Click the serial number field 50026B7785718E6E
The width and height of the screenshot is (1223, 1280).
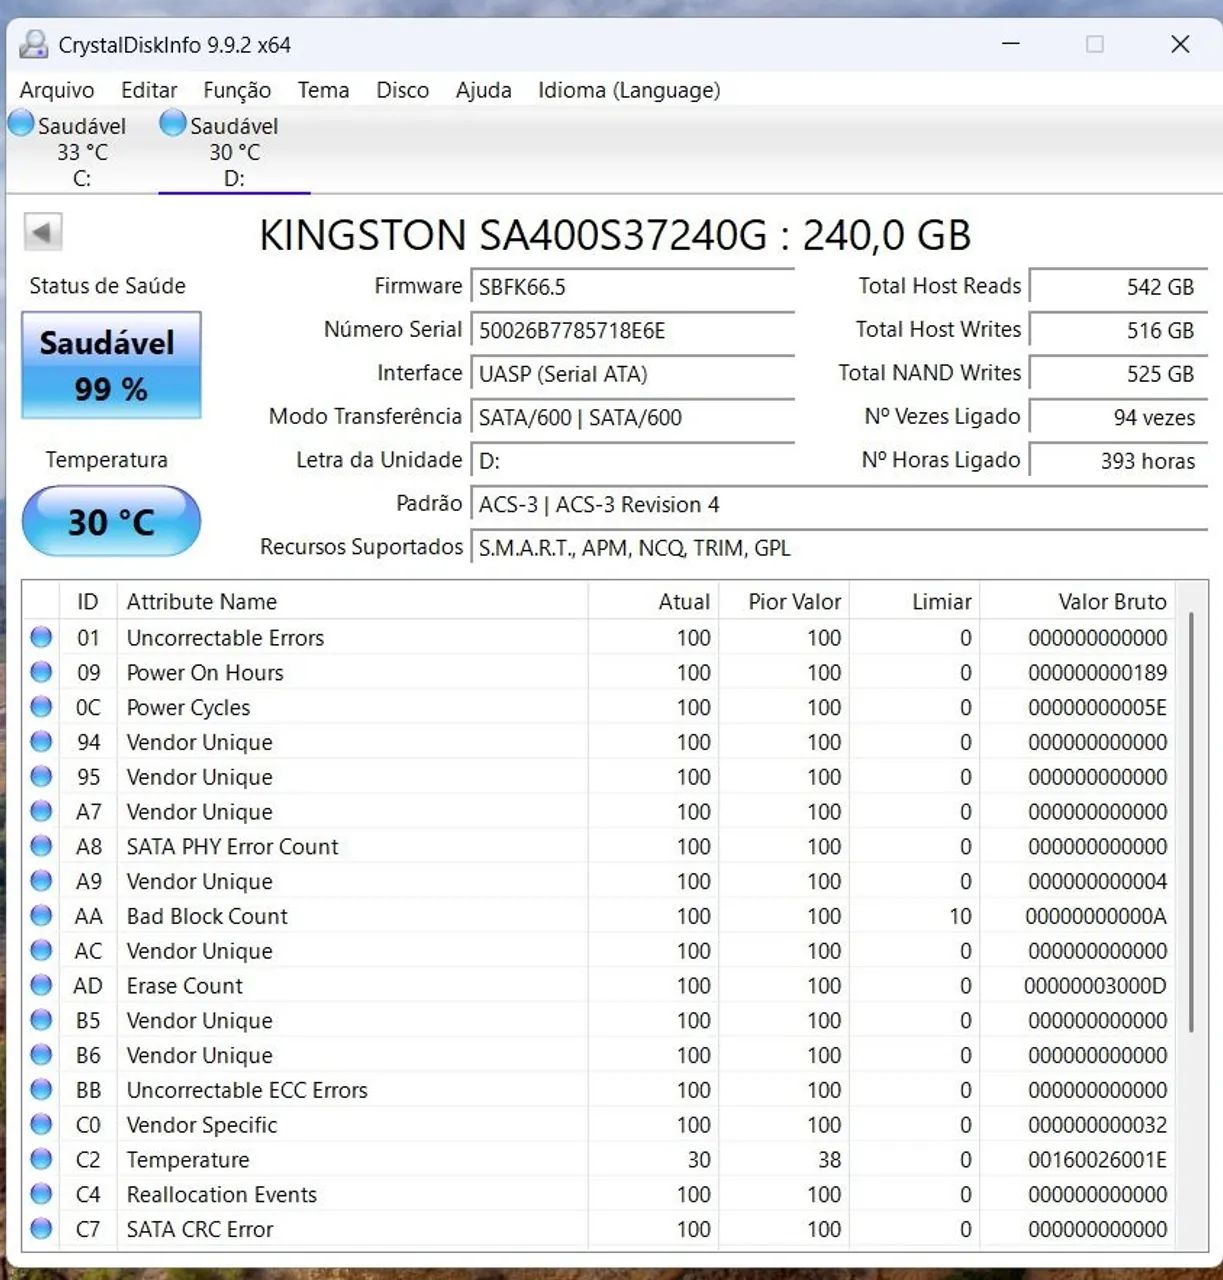pyautogui.click(x=632, y=330)
